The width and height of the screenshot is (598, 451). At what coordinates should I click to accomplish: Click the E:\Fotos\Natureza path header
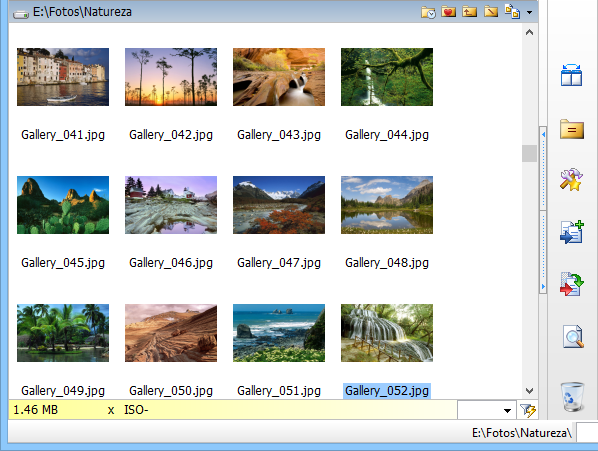click(82, 12)
